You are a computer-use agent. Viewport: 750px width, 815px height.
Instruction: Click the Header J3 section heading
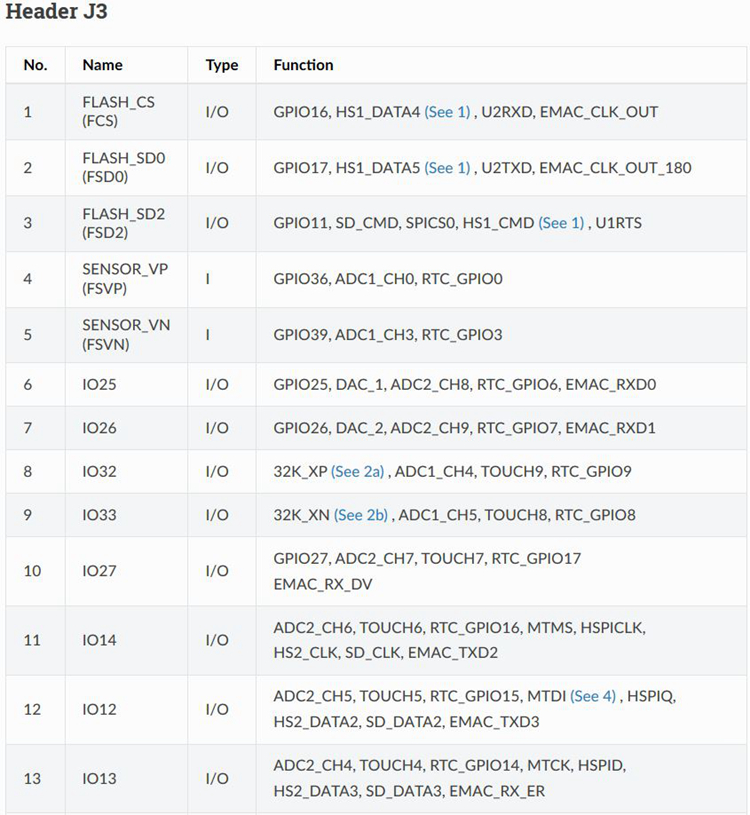(x=57, y=13)
